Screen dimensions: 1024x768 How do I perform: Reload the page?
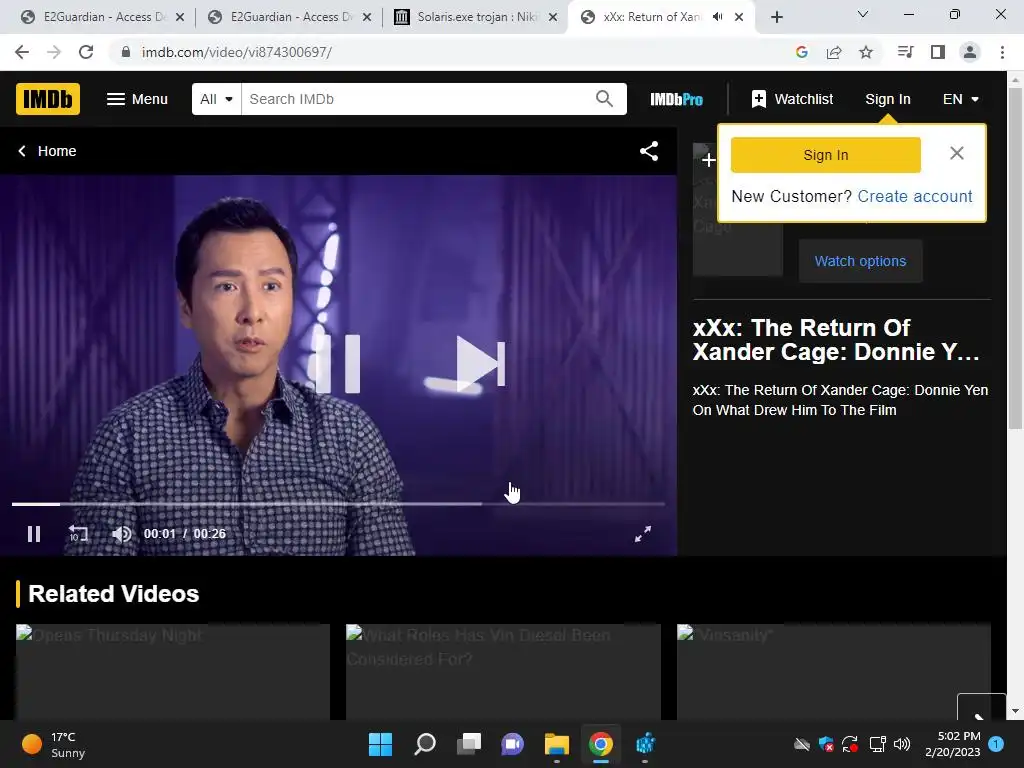coord(86,52)
